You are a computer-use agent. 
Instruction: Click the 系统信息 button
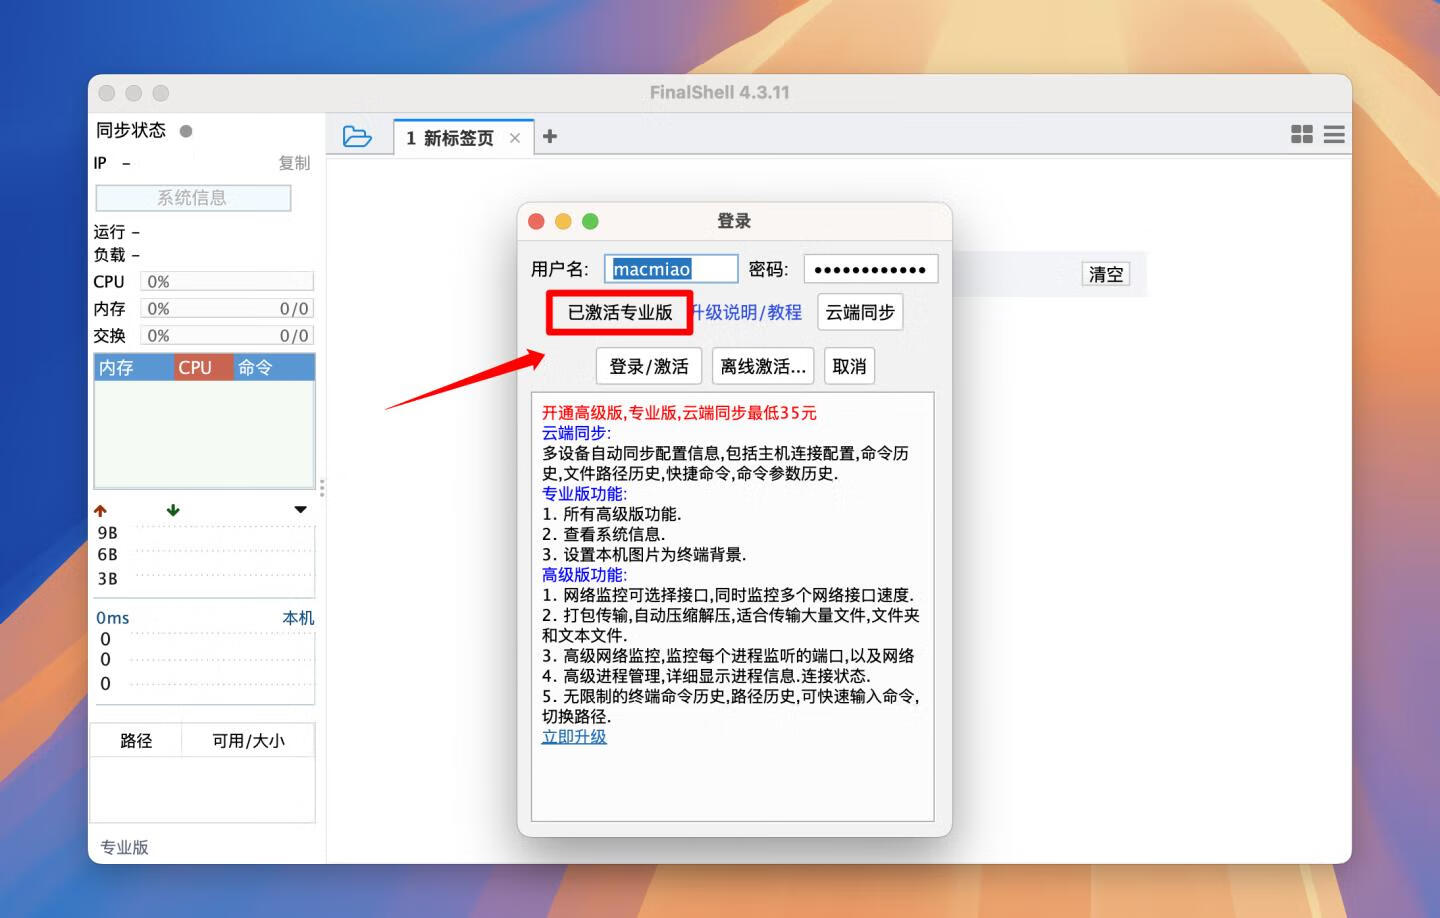point(193,198)
